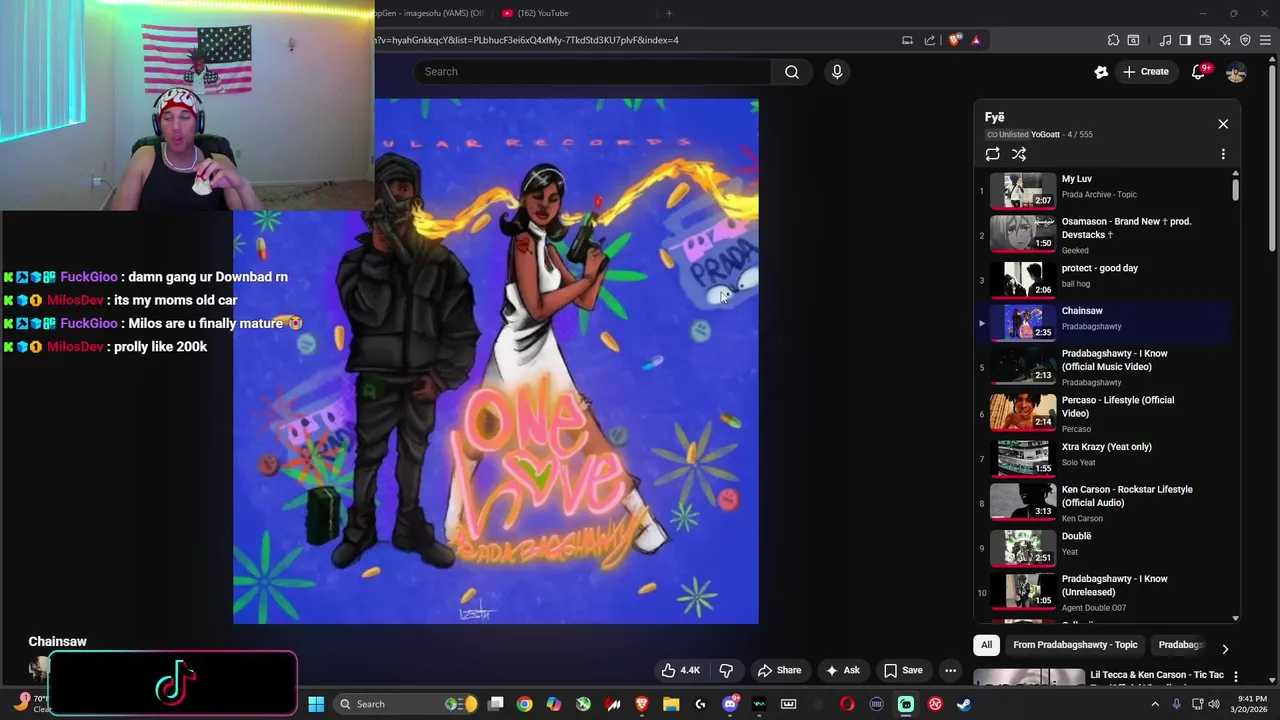Close the Fyë playlist panel
The image size is (1280, 720).
point(1223,124)
